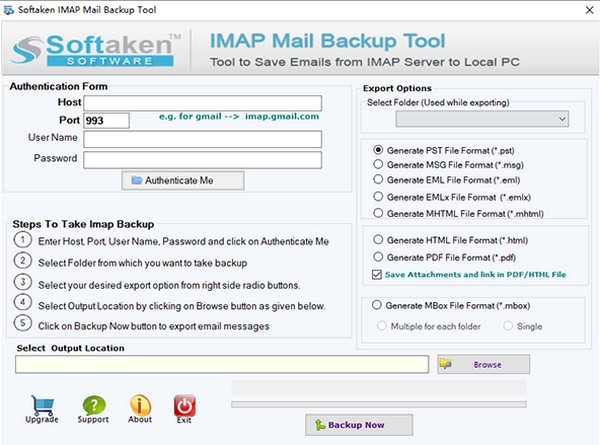Select Multiple for each folder radio
This screenshot has width=600, height=445.
[x=382, y=326]
